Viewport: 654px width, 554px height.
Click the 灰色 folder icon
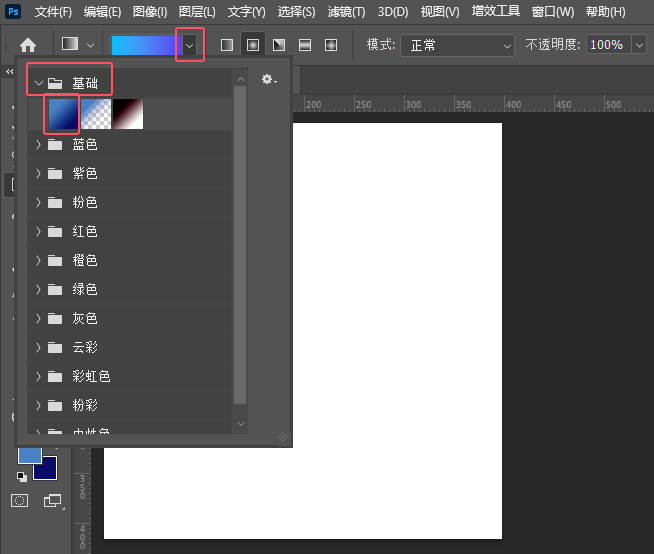55,319
